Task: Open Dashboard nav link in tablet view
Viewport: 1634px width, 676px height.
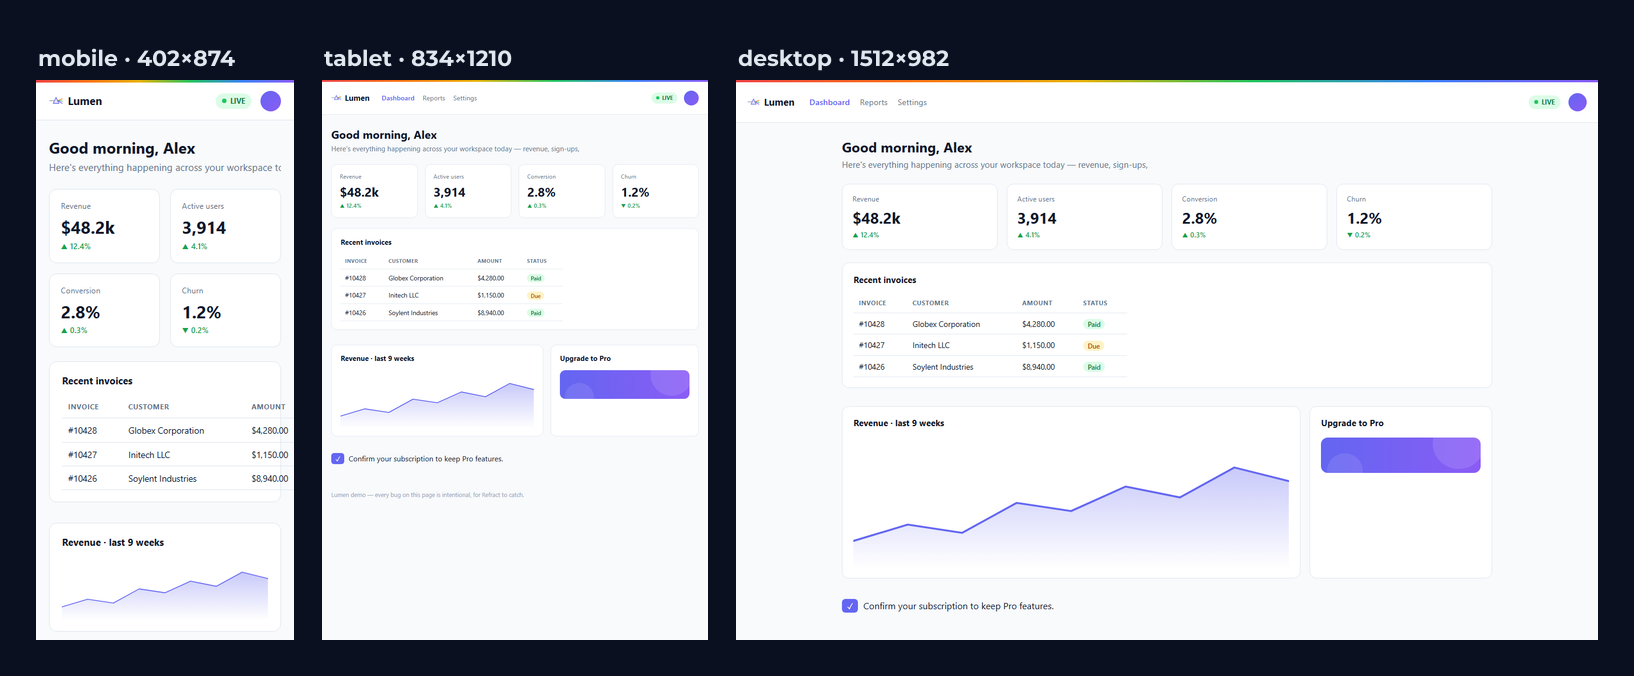Action: (398, 98)
